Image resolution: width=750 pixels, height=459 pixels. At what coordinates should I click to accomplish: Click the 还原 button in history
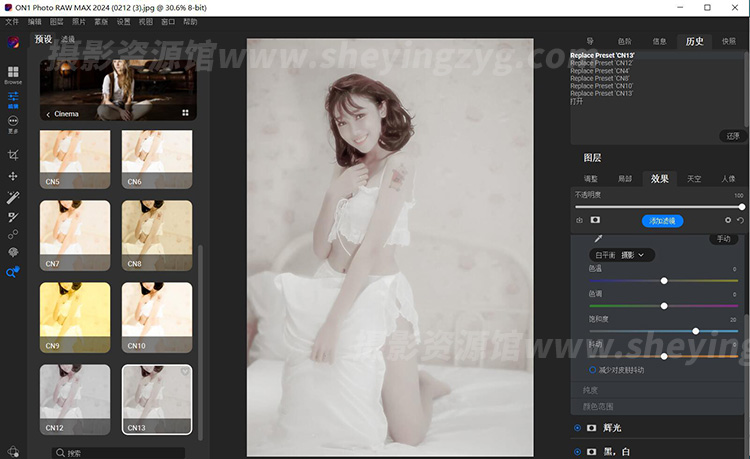pyautogui.click(x=733, y=136)
